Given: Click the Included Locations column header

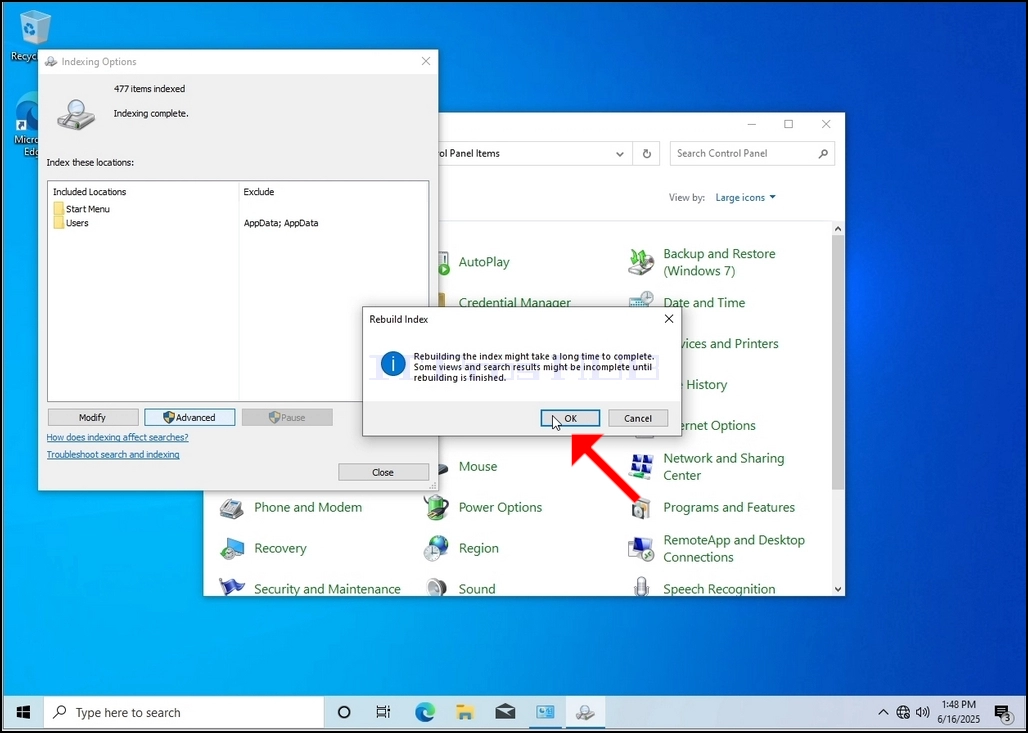Looking at the screenshot, I should (90, 191).
